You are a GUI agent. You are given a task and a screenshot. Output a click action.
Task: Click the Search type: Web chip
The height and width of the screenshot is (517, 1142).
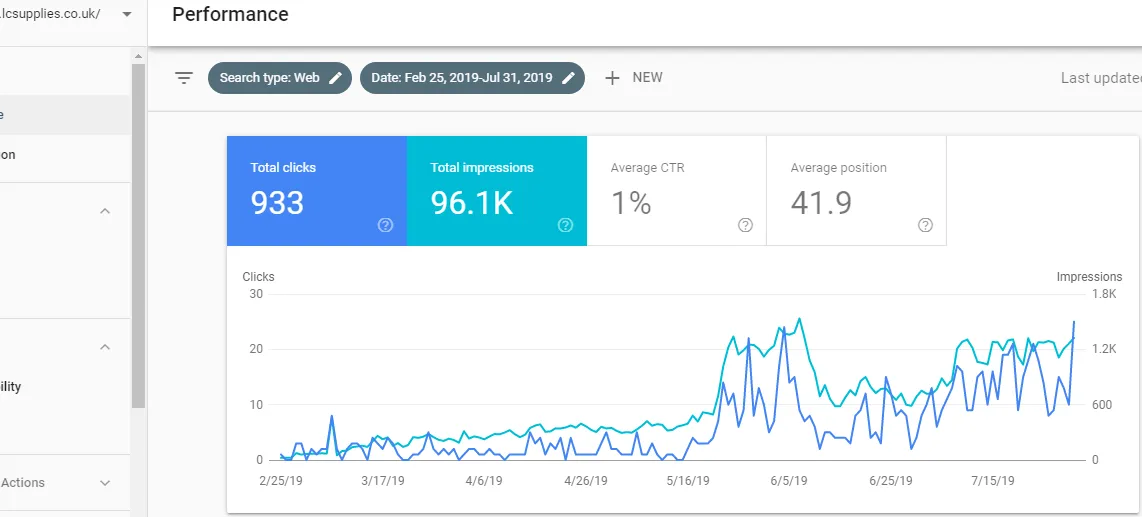[280, 78]
